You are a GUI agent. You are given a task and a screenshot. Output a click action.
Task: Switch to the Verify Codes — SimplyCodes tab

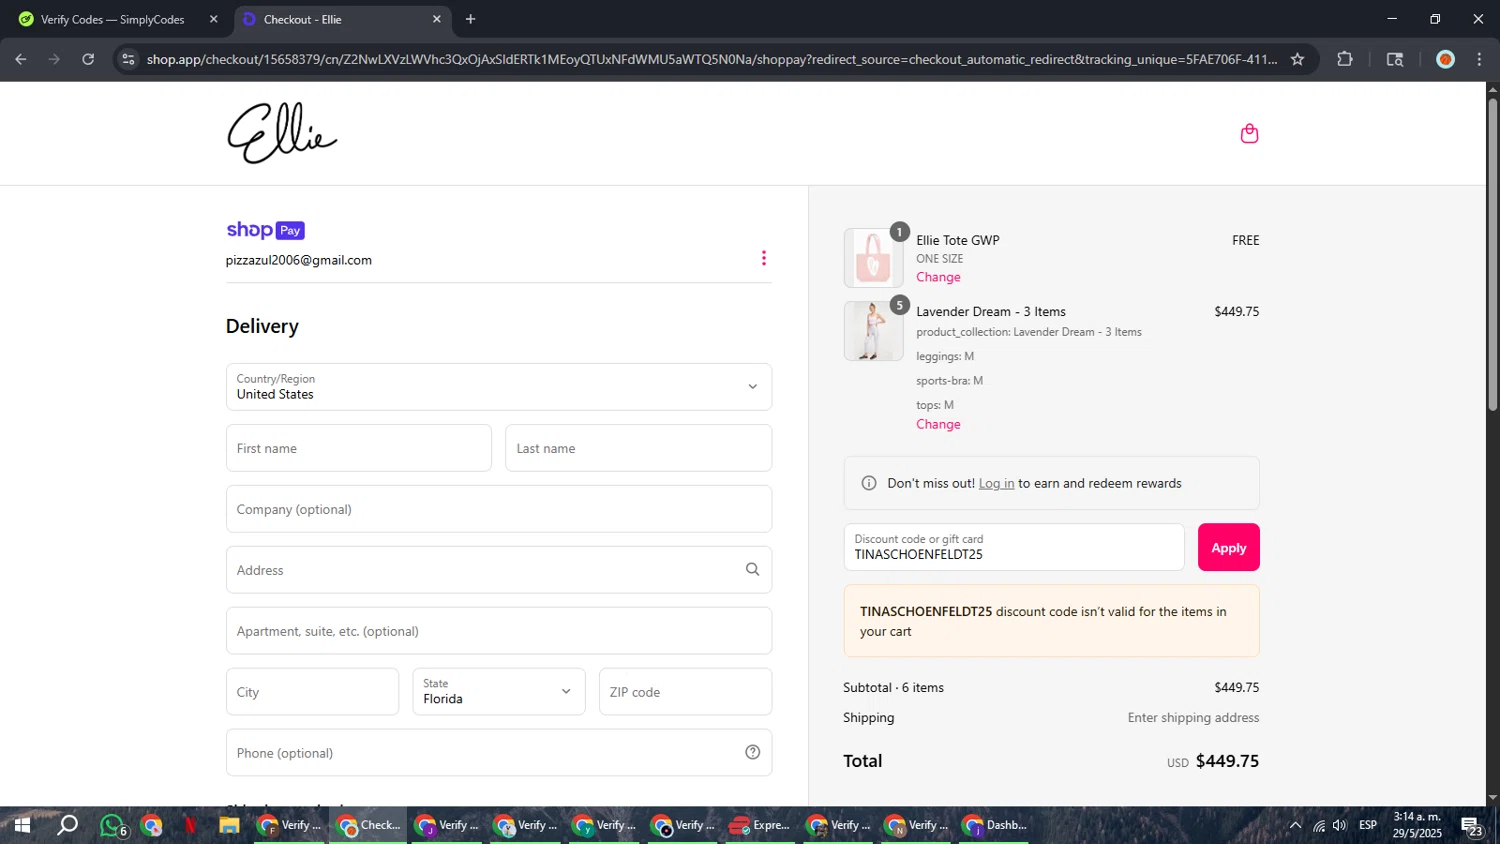[115, 19]
